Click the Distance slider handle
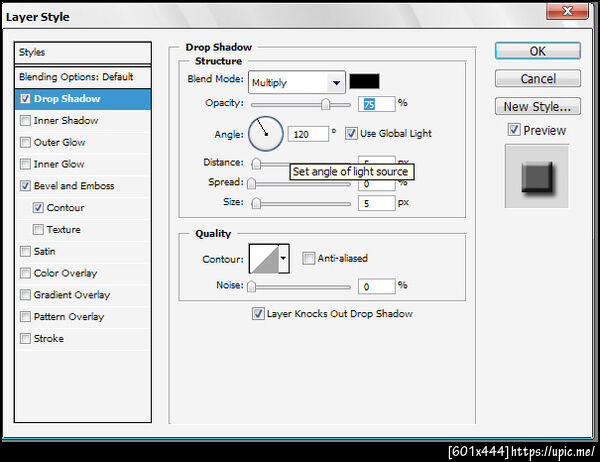 click(x=256, y=164)
